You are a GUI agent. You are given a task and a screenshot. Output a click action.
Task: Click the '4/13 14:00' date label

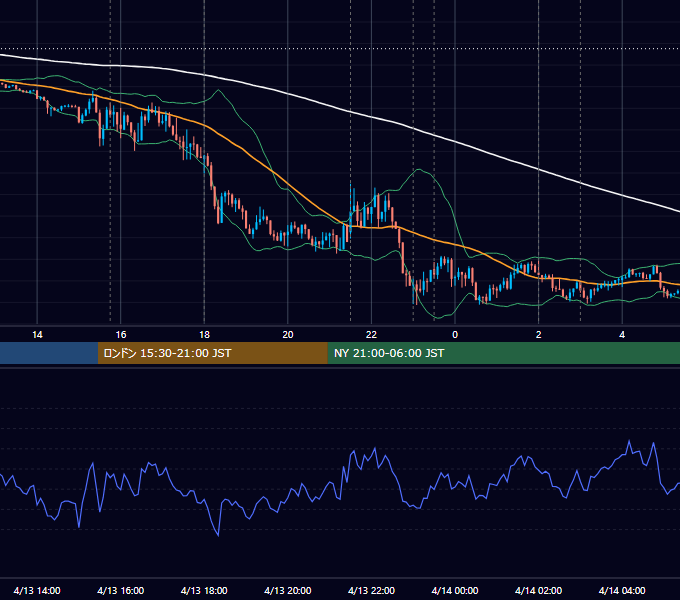(37, 590)
